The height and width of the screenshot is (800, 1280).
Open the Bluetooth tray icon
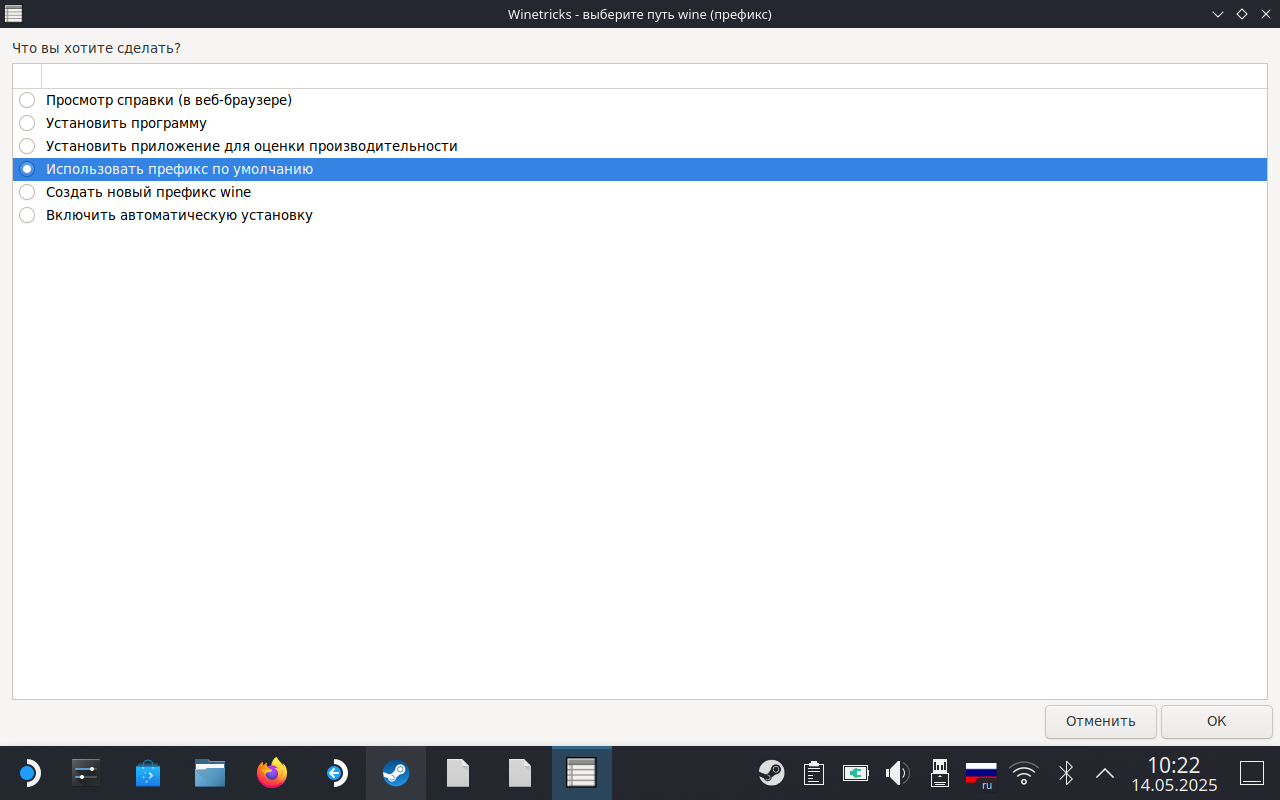1066,773
